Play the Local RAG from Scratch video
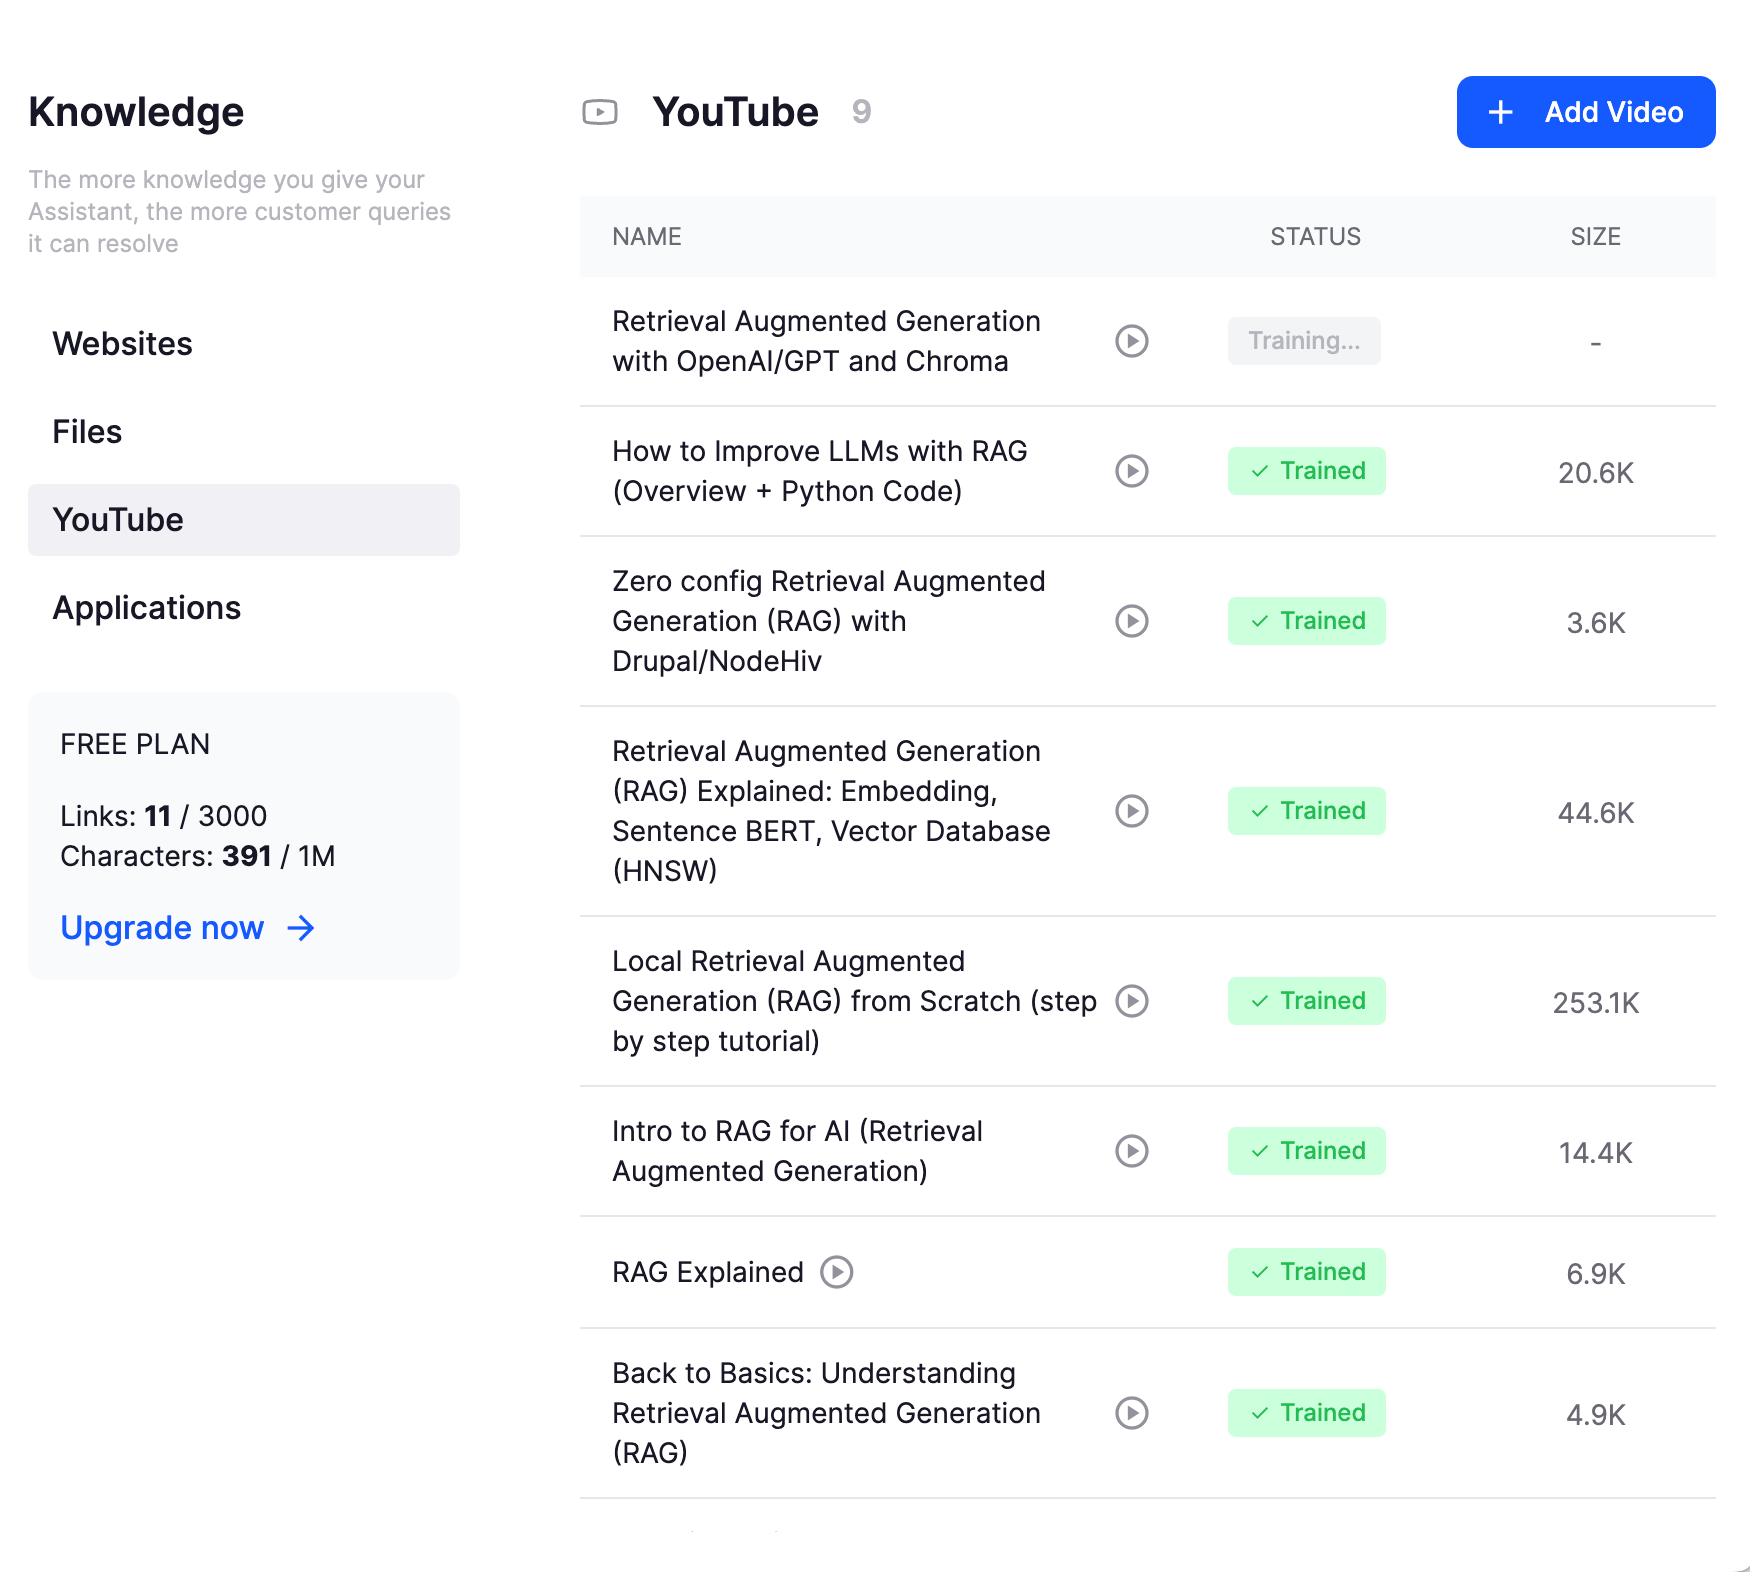The height and width of the screenshot is (1572, 1750). point(1132,1001)
